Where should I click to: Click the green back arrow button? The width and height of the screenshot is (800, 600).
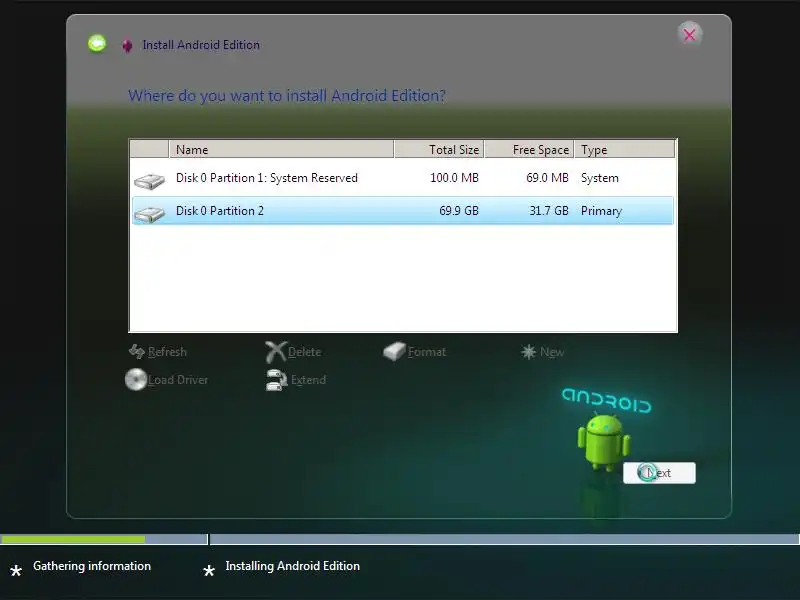click(97, 43)
